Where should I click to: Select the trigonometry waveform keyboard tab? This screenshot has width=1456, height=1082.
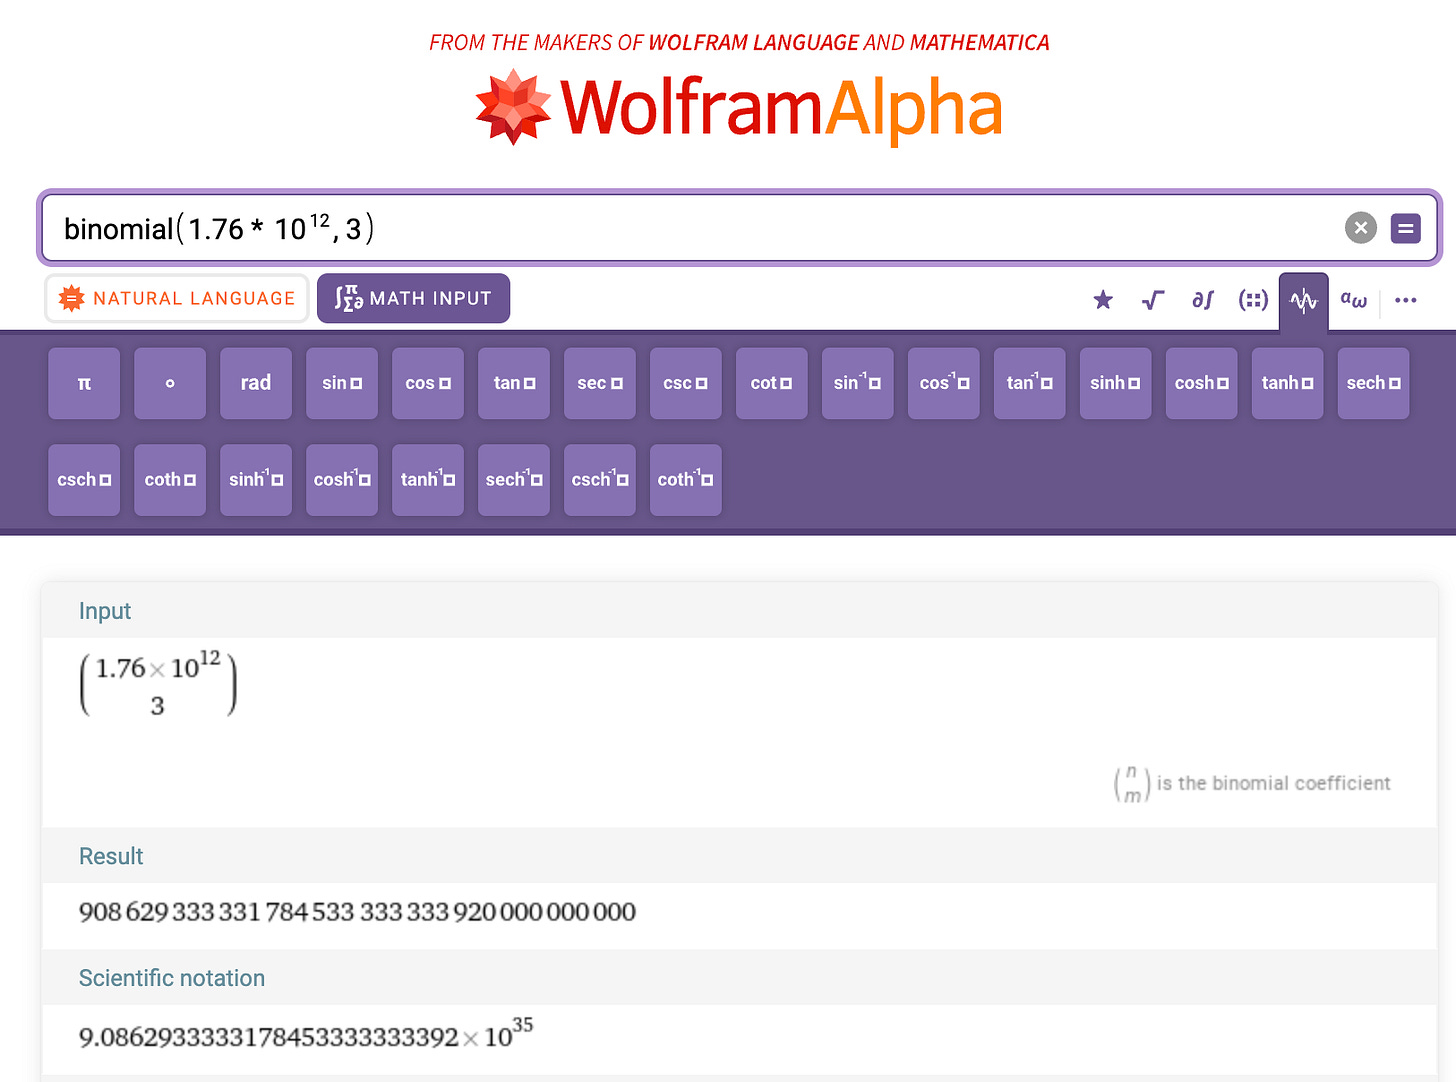point(1303,301)
